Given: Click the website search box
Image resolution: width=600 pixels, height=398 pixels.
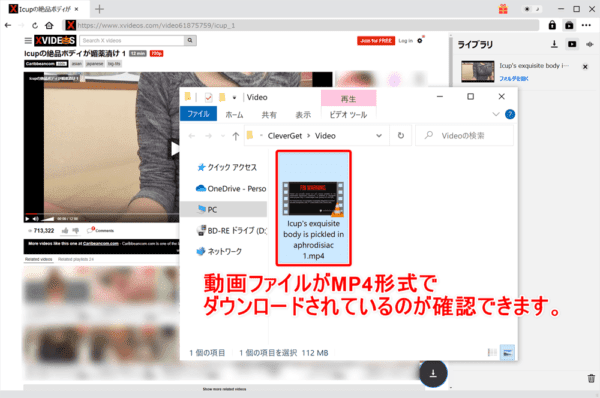Looking at the screenshot, I should 132,40.
